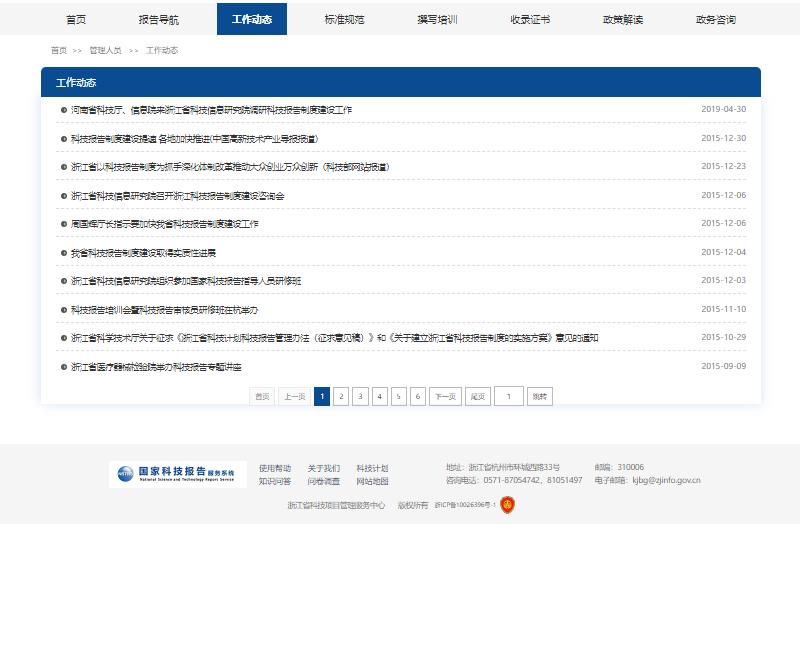Go to page 2 of results
Screen dimensions: 800x650
tap(341, 396)
